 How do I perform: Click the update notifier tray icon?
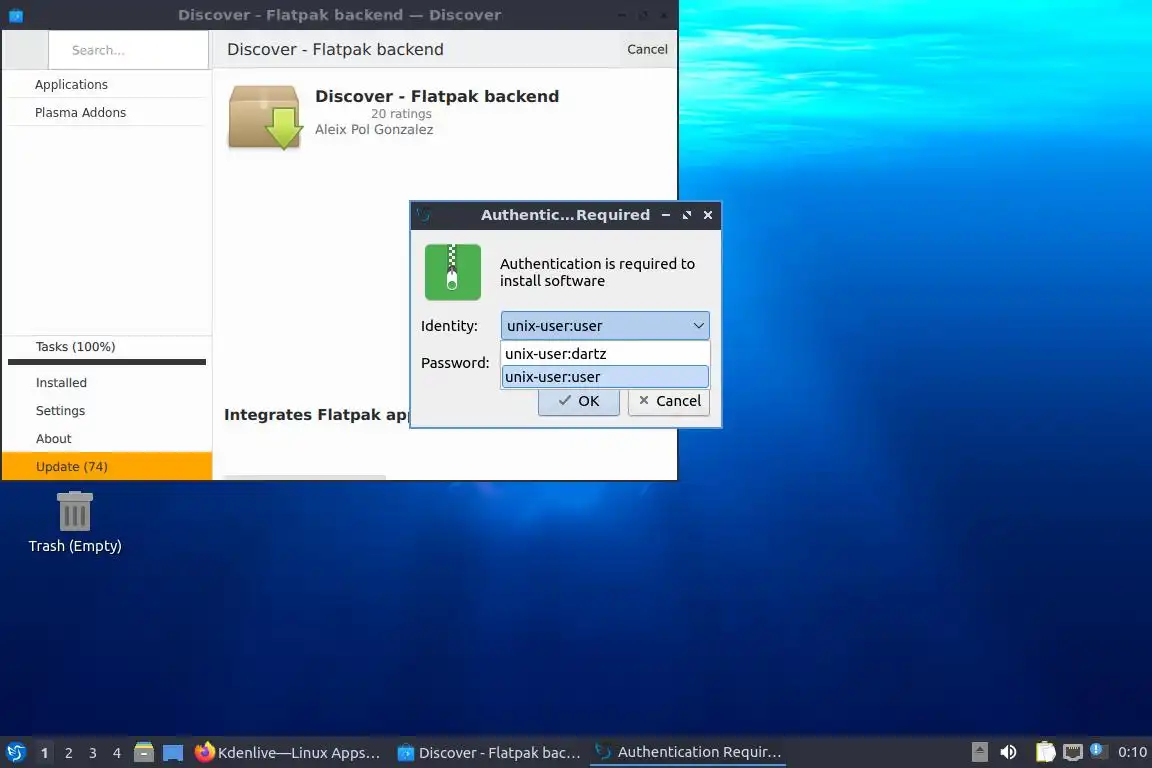point(1098,750)
